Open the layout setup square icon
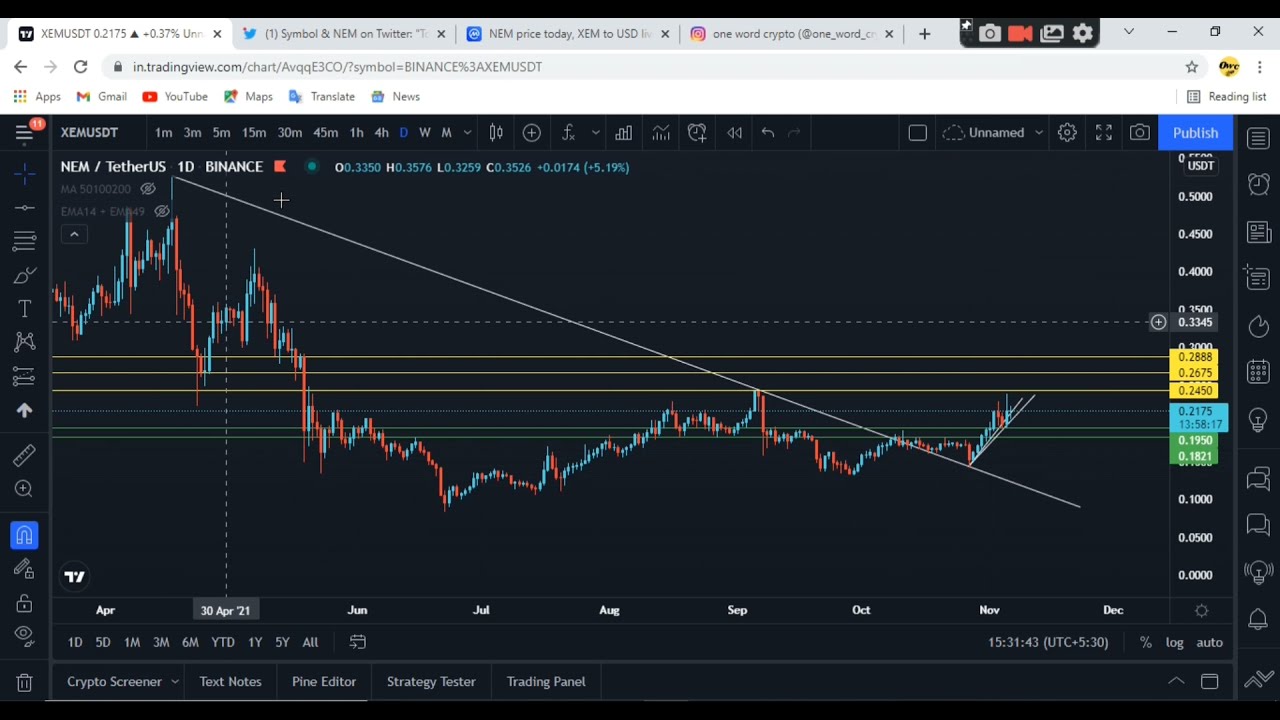 [917, 133]
